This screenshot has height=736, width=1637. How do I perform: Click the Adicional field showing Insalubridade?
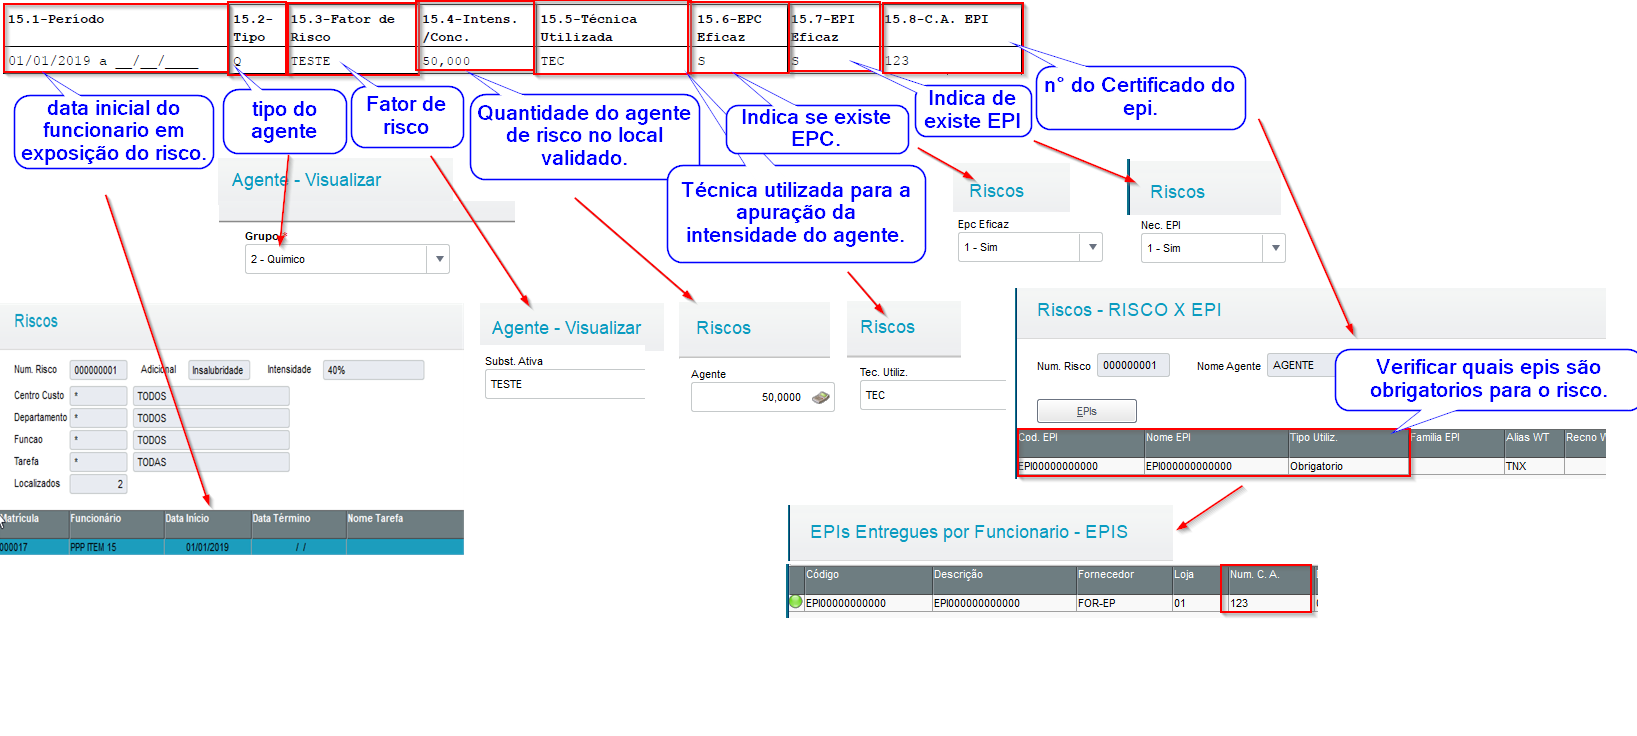pos(218,370)
